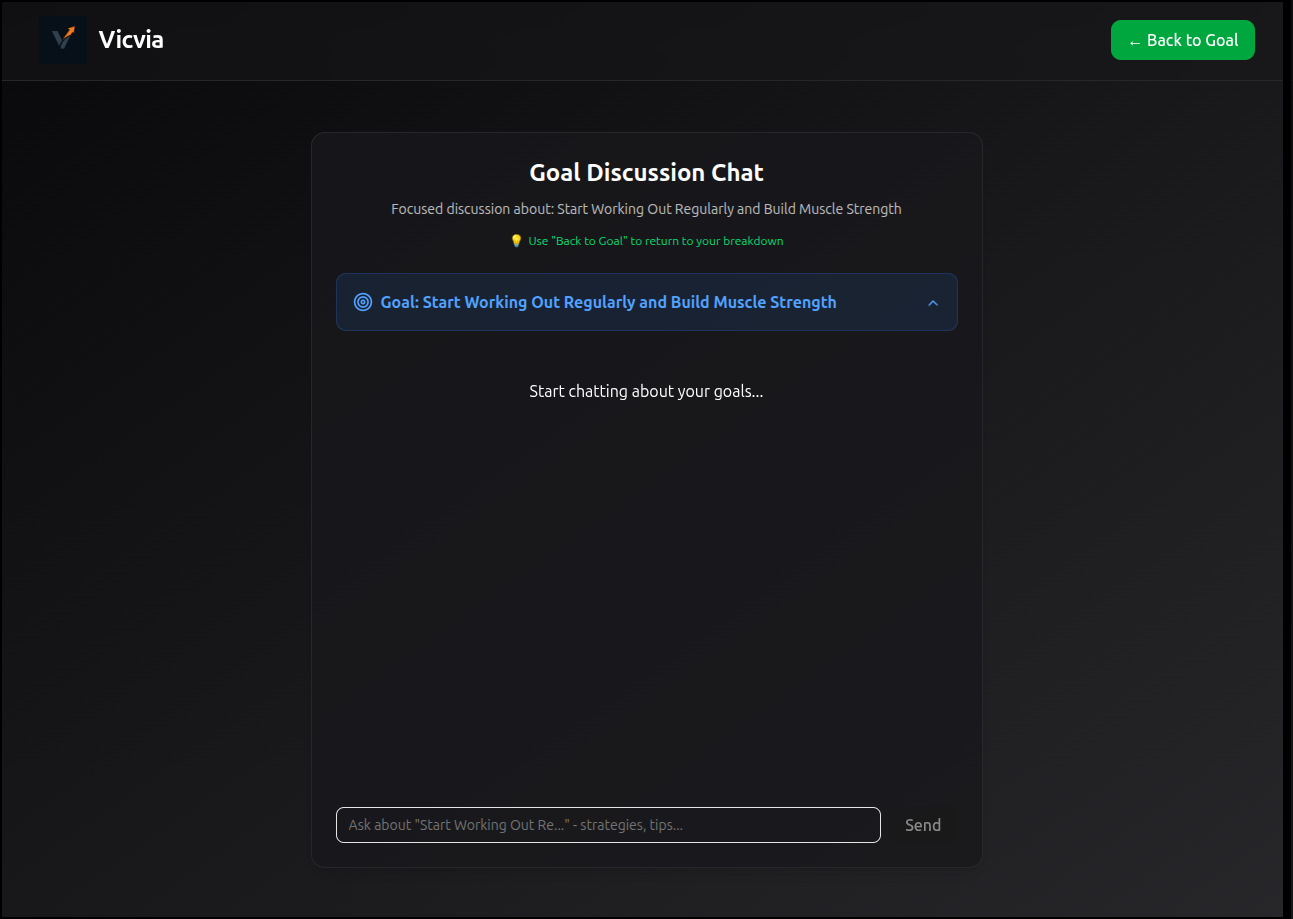The height and width of the screenshot is (919, 1293).
Task: Click the Start chatting about your goals placeholder
Action: 646,391
